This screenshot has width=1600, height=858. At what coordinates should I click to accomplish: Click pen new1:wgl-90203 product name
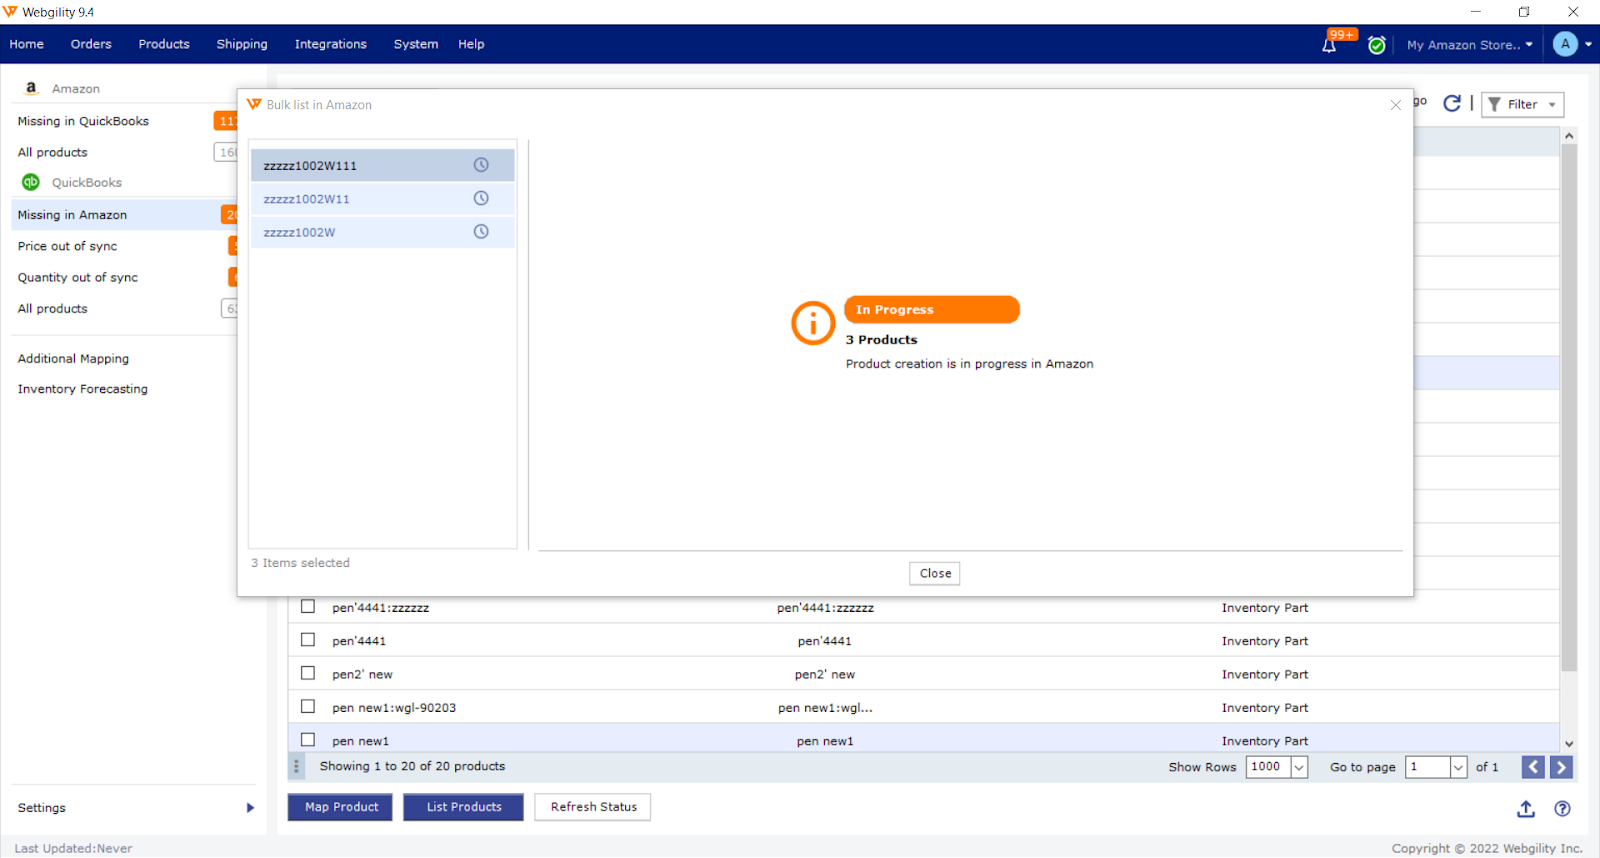[394, 708]
